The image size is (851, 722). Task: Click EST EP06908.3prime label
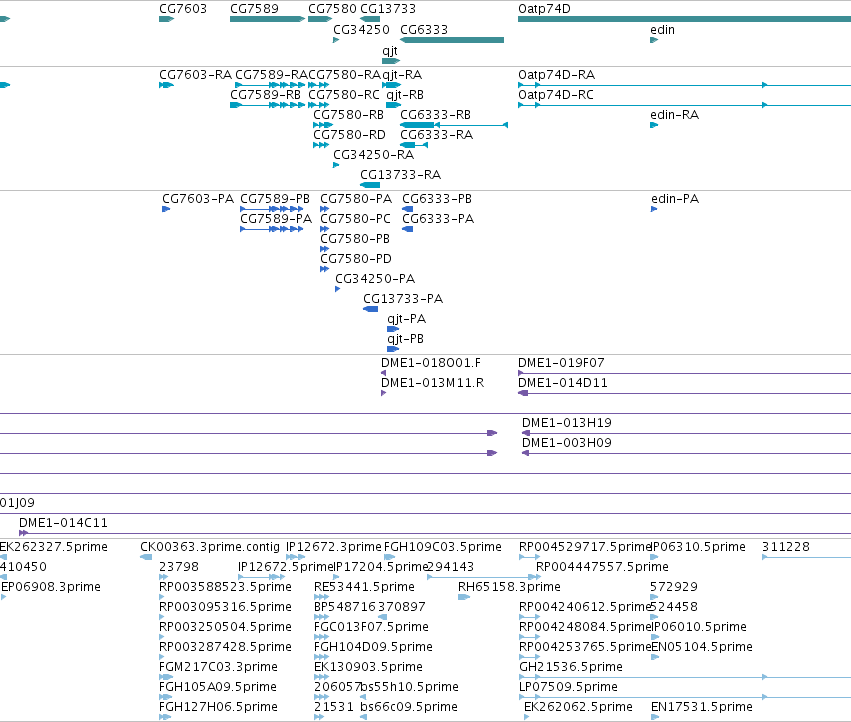pyautogui.click(x=50, y=587)
